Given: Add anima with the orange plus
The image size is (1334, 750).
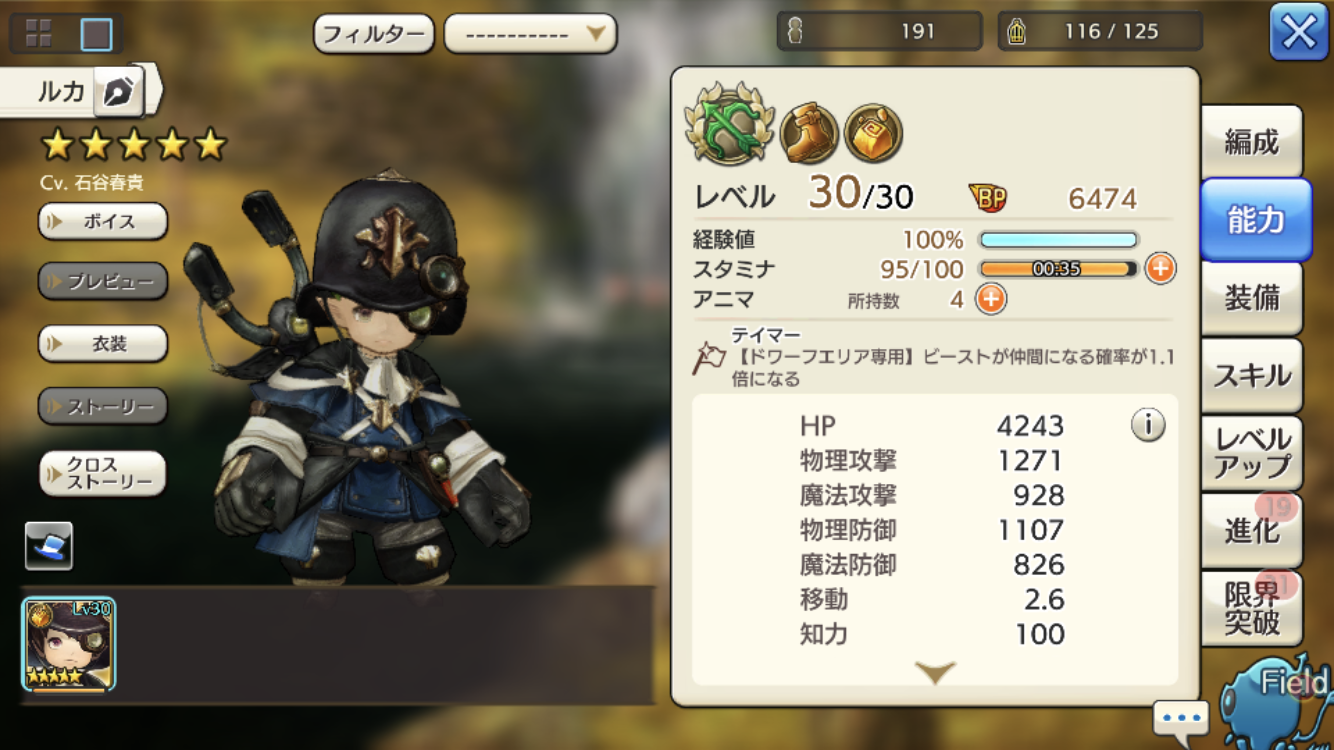Looking at the screenshot, I should [x=990, y=299].
